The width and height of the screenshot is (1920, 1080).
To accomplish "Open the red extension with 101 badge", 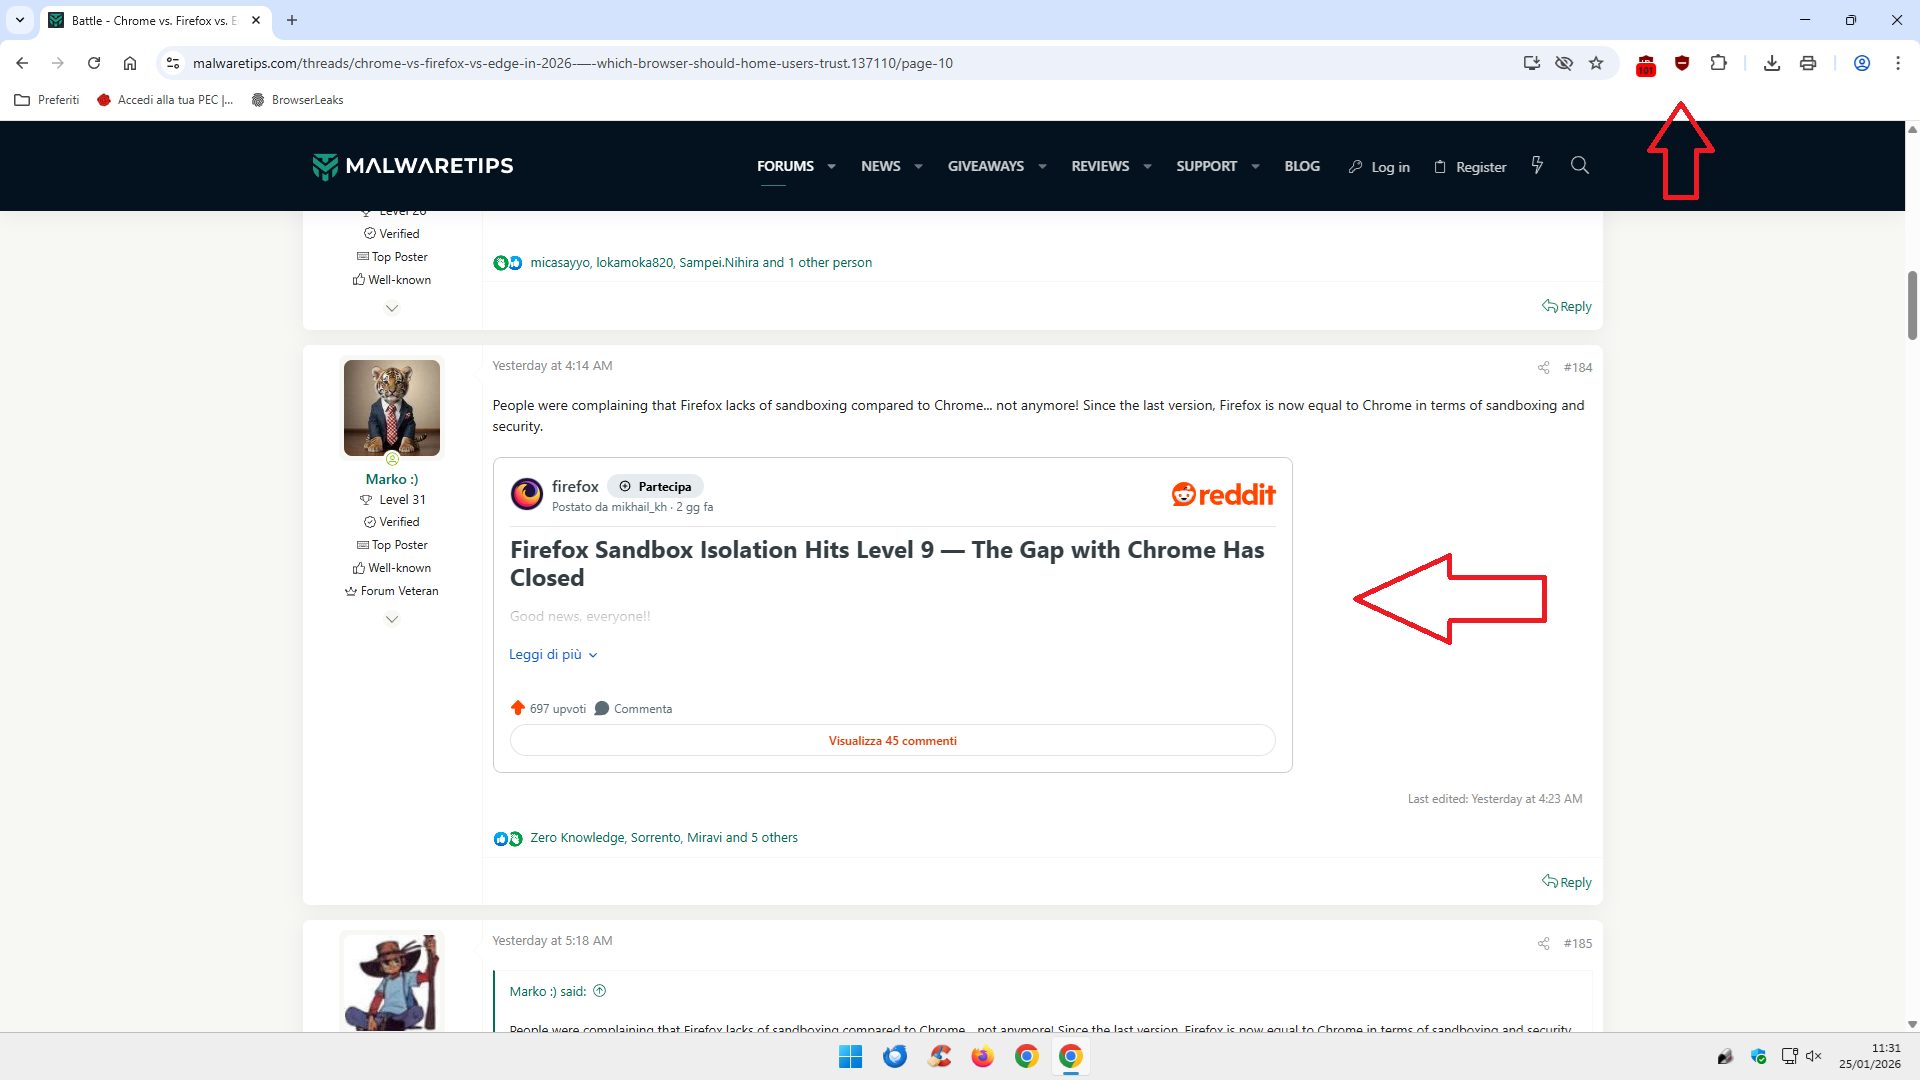I will (1646, 65).
